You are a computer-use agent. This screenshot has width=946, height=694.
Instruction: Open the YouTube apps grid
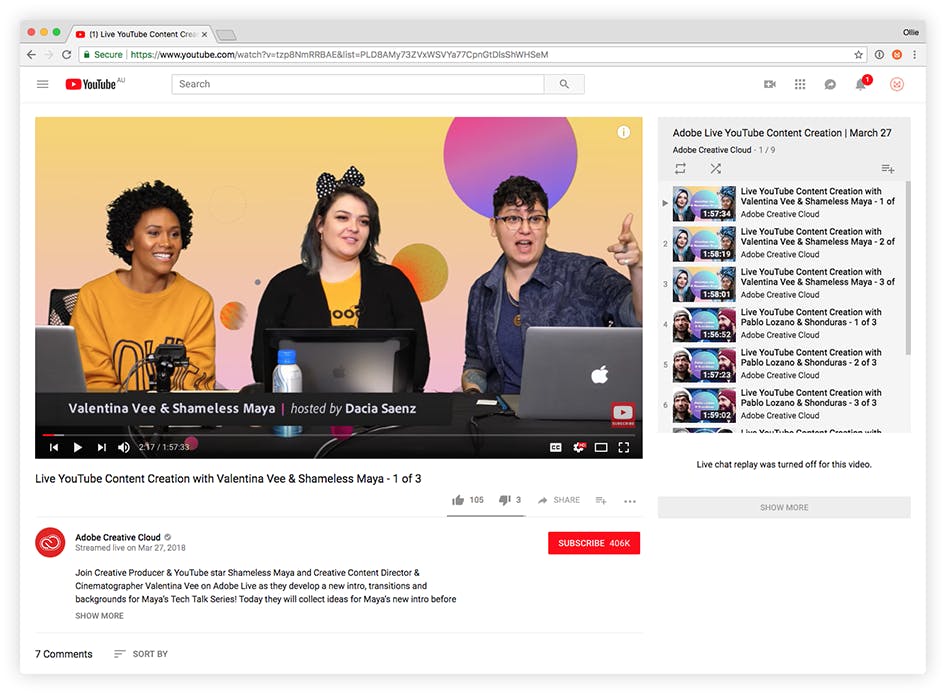pos(800,84)
